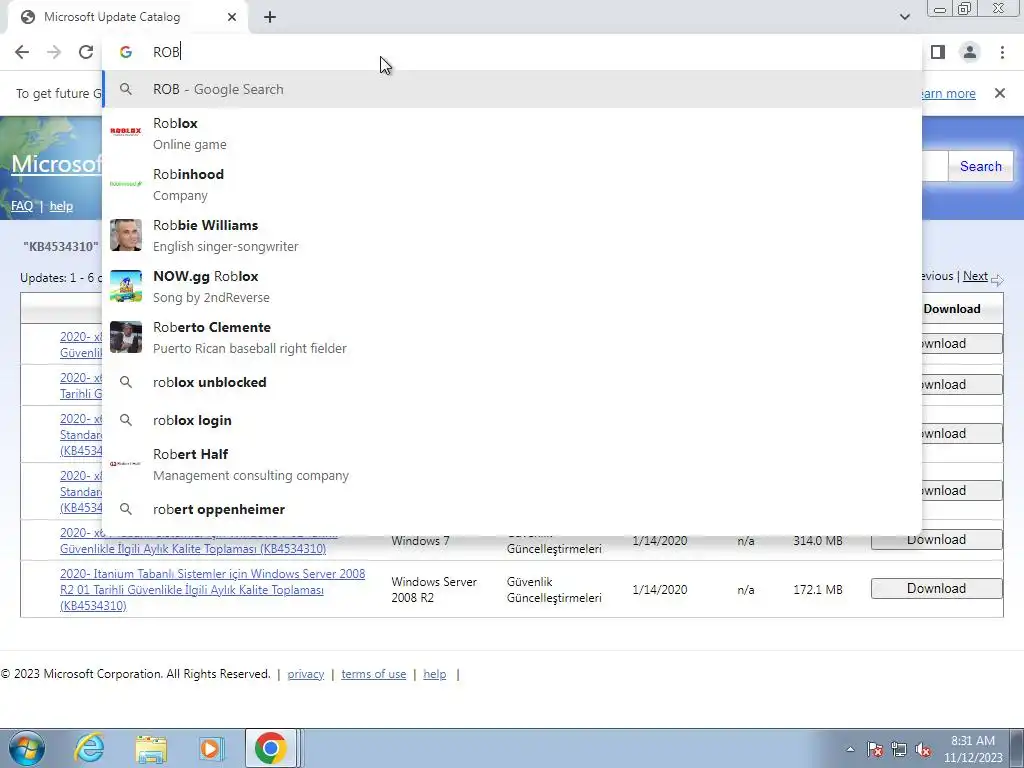The height and width of the screenshot is (768, 1024).
Task: Go back using the browser back arrow
Action: click(x=22, y=52)
